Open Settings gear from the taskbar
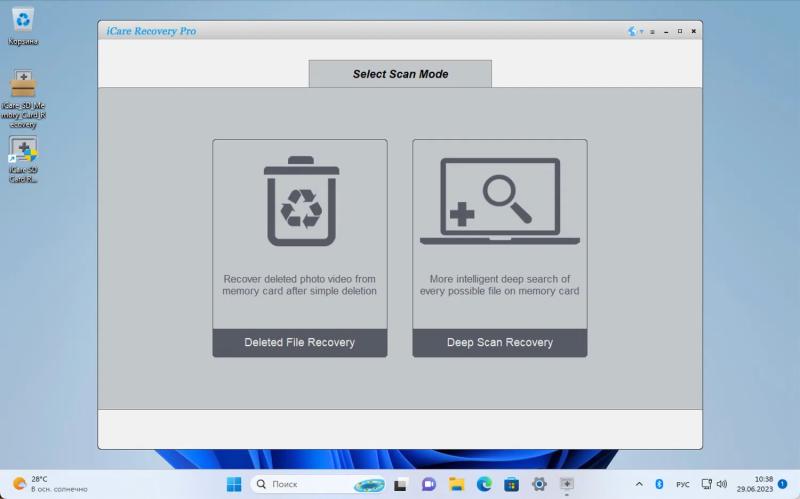 [539, 484]
